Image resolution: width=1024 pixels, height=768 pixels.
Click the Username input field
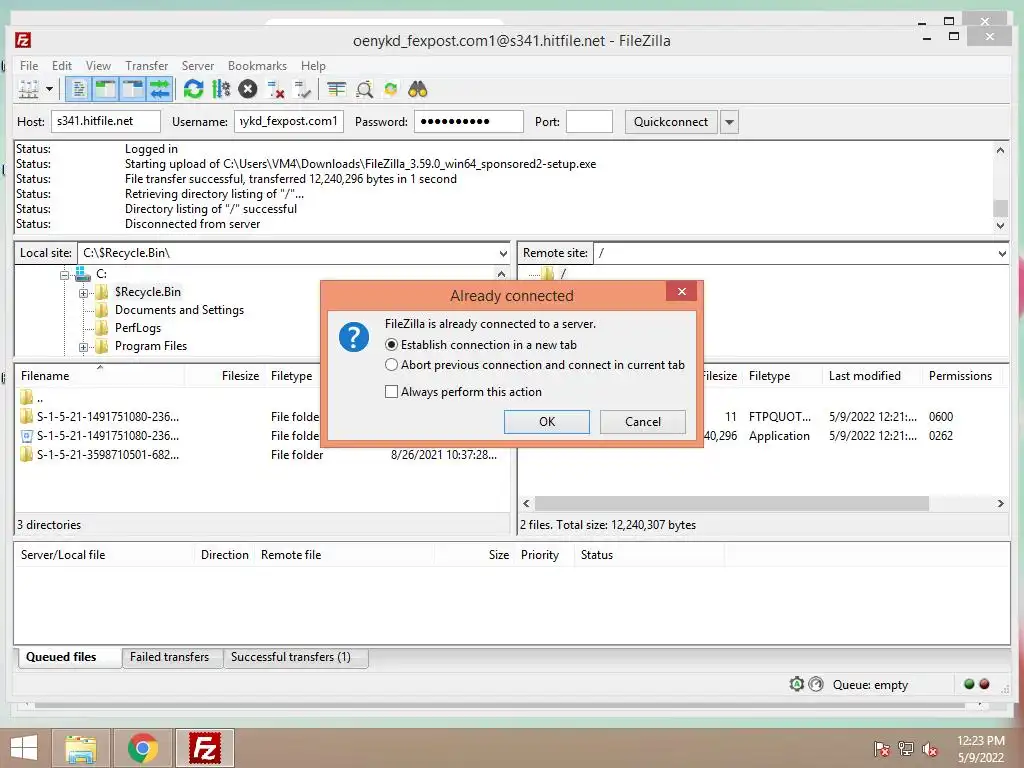[x=289, y=121]
